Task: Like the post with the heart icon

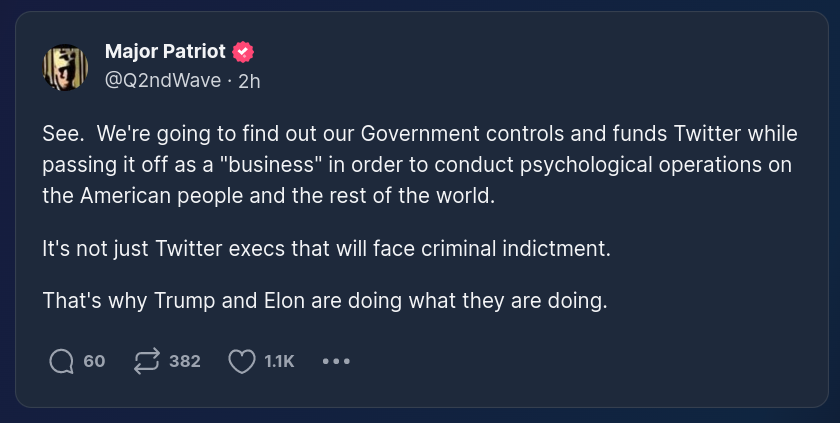Action: [241, 361]
